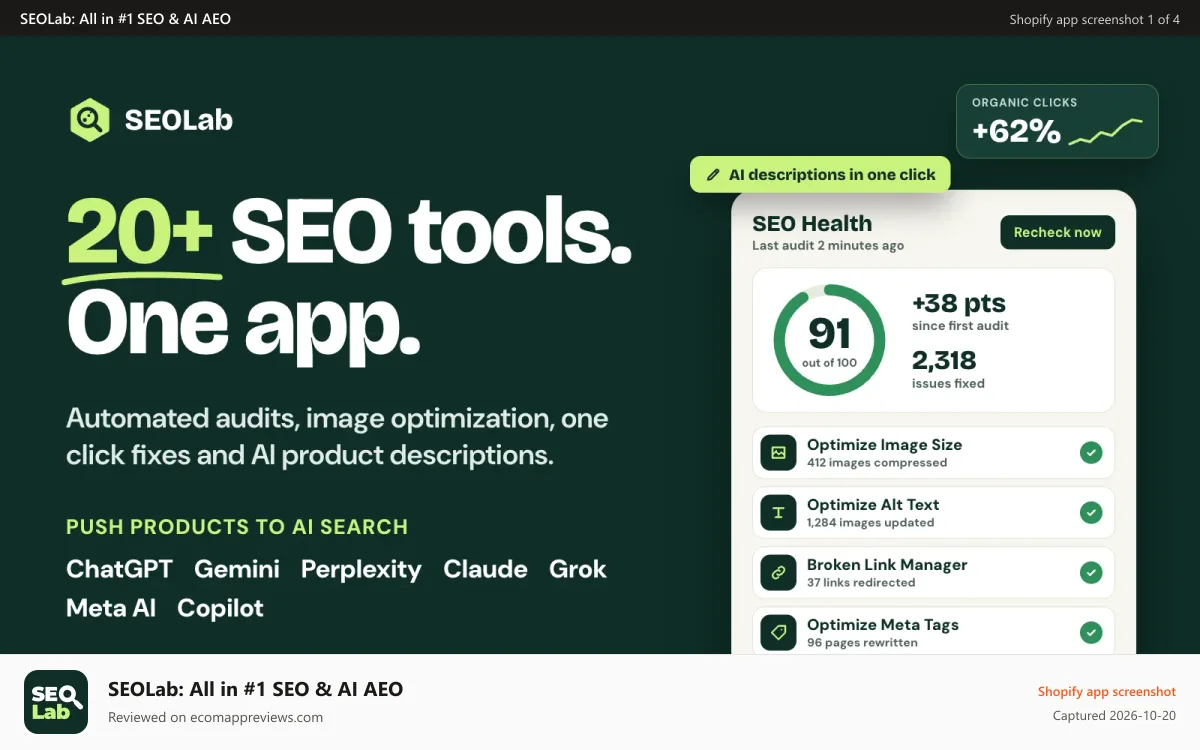1200x750 pixels.
Task: Click the SEOLab hexagon logo icon
Action: coord(89,120)
